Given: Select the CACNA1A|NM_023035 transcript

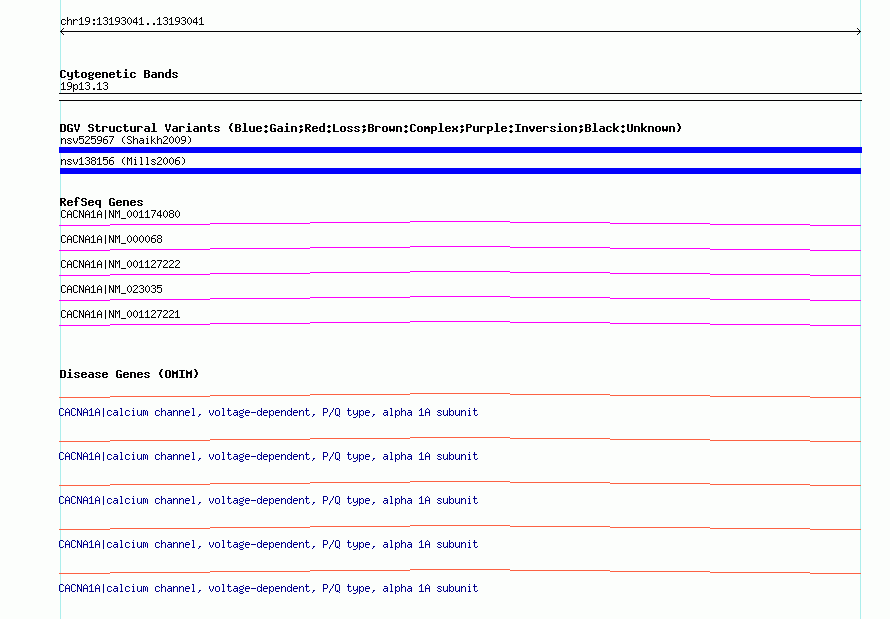Looking at the screenshot, I should point(111,289).
